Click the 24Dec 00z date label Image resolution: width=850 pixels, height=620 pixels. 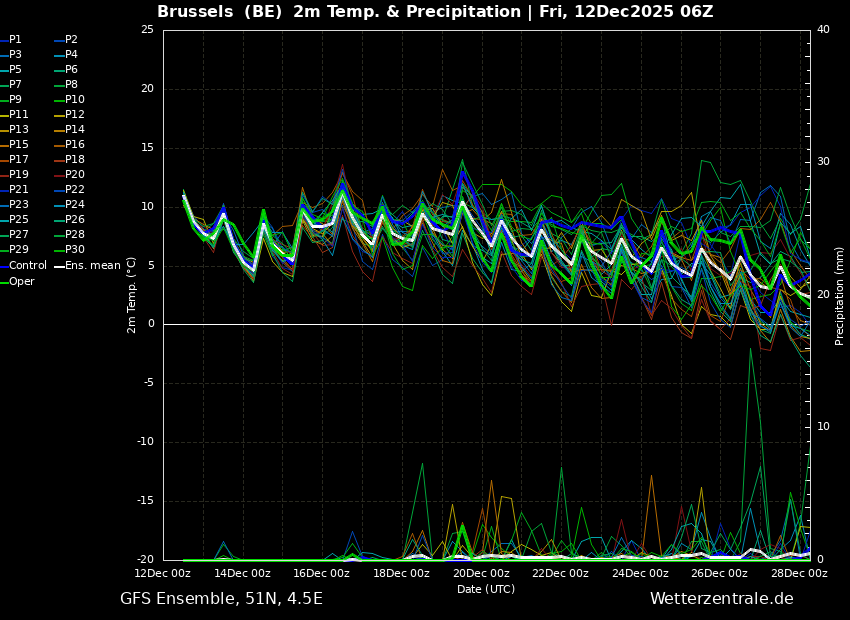(640, 574)
